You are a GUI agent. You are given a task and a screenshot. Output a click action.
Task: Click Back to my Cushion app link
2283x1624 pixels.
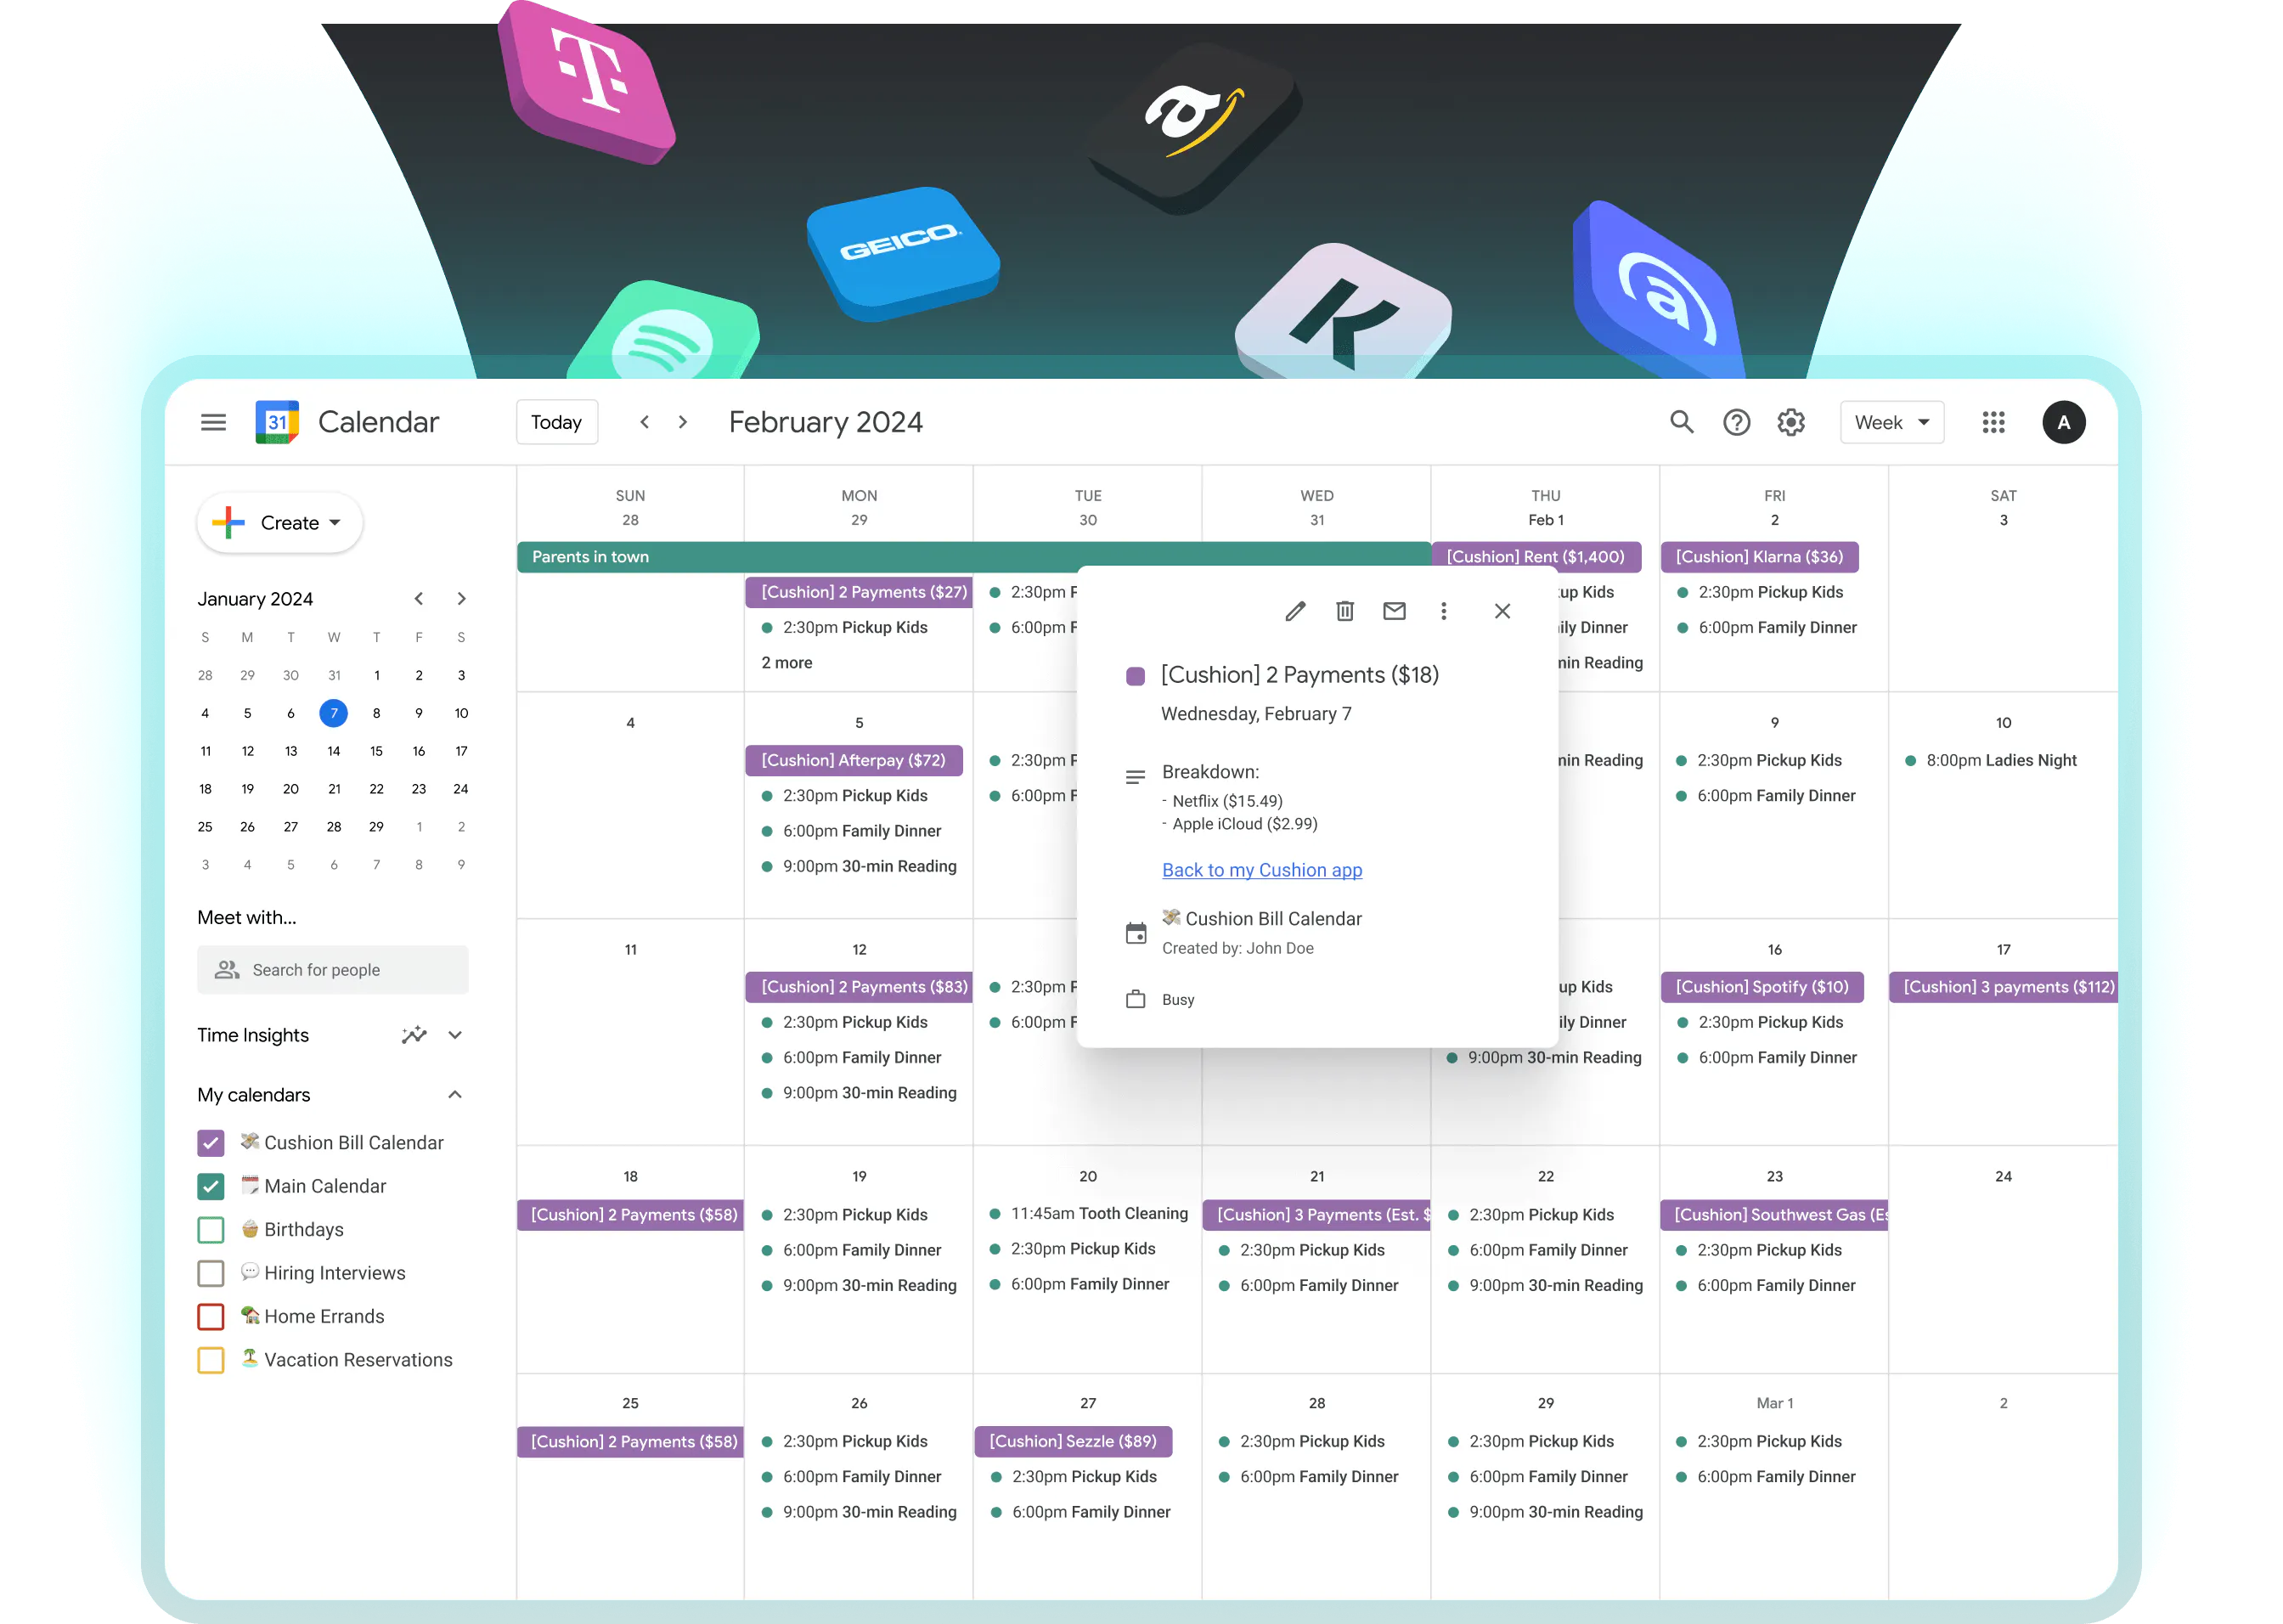coord(1259,868)
